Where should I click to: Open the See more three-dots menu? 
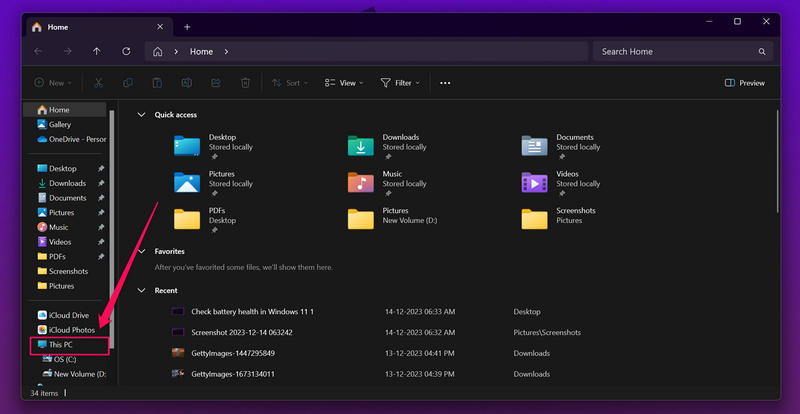click(x=445, y=83)
